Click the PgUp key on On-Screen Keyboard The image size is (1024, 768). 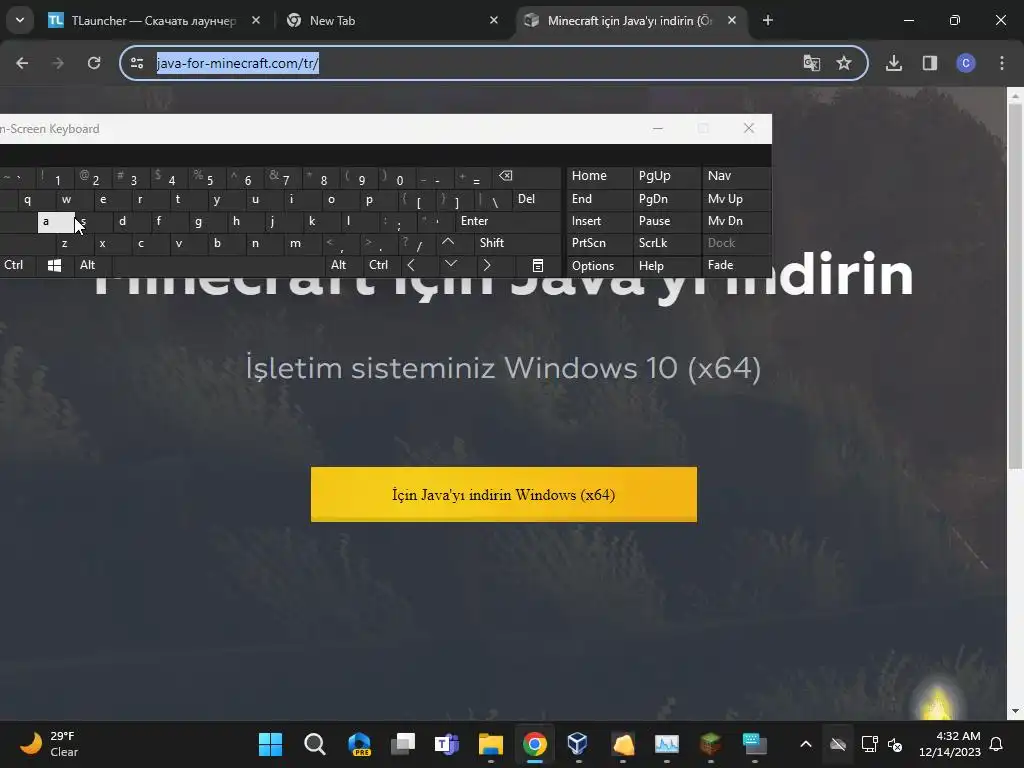(x=667, y=176)
